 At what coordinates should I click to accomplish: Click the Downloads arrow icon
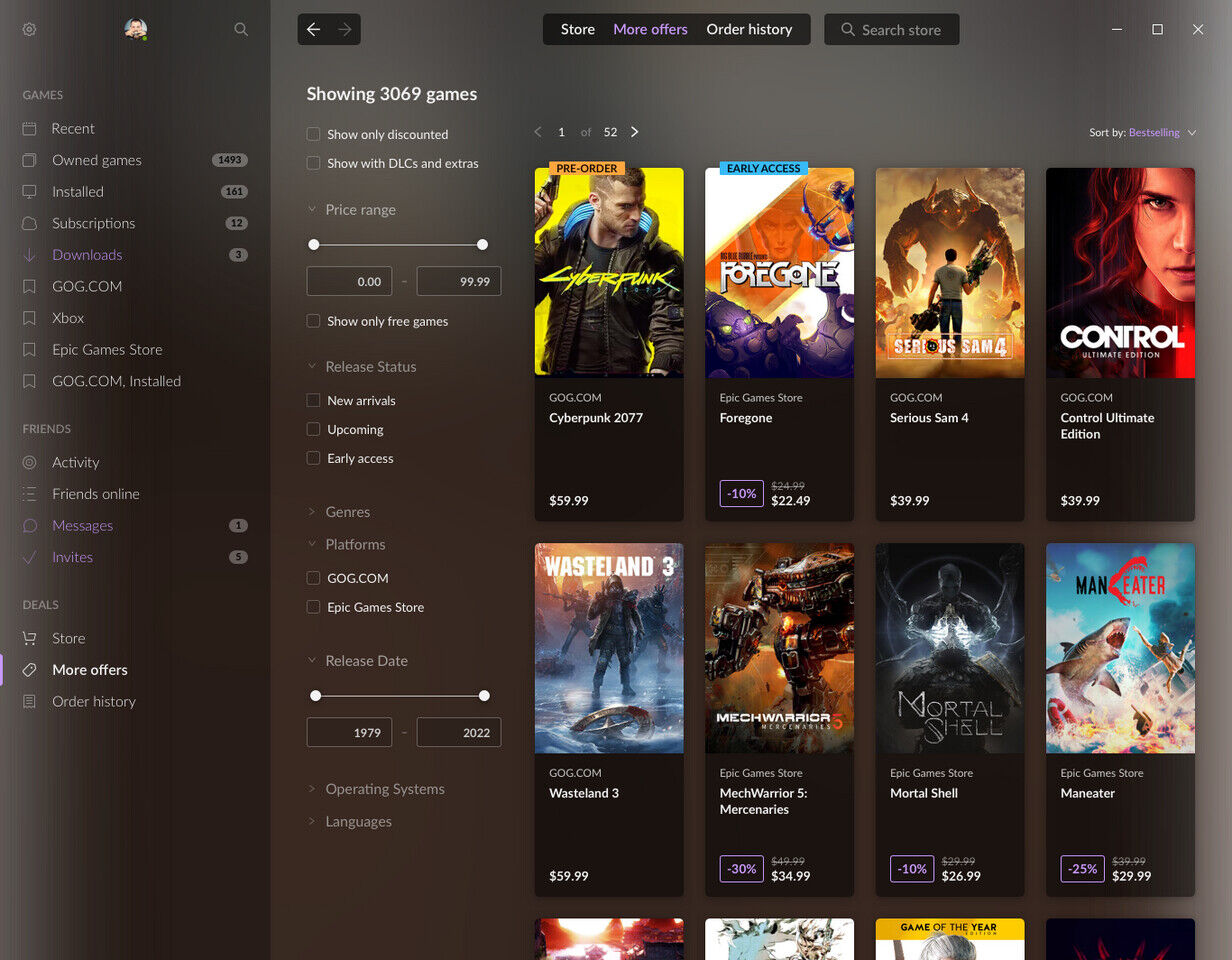click(29, 255)
